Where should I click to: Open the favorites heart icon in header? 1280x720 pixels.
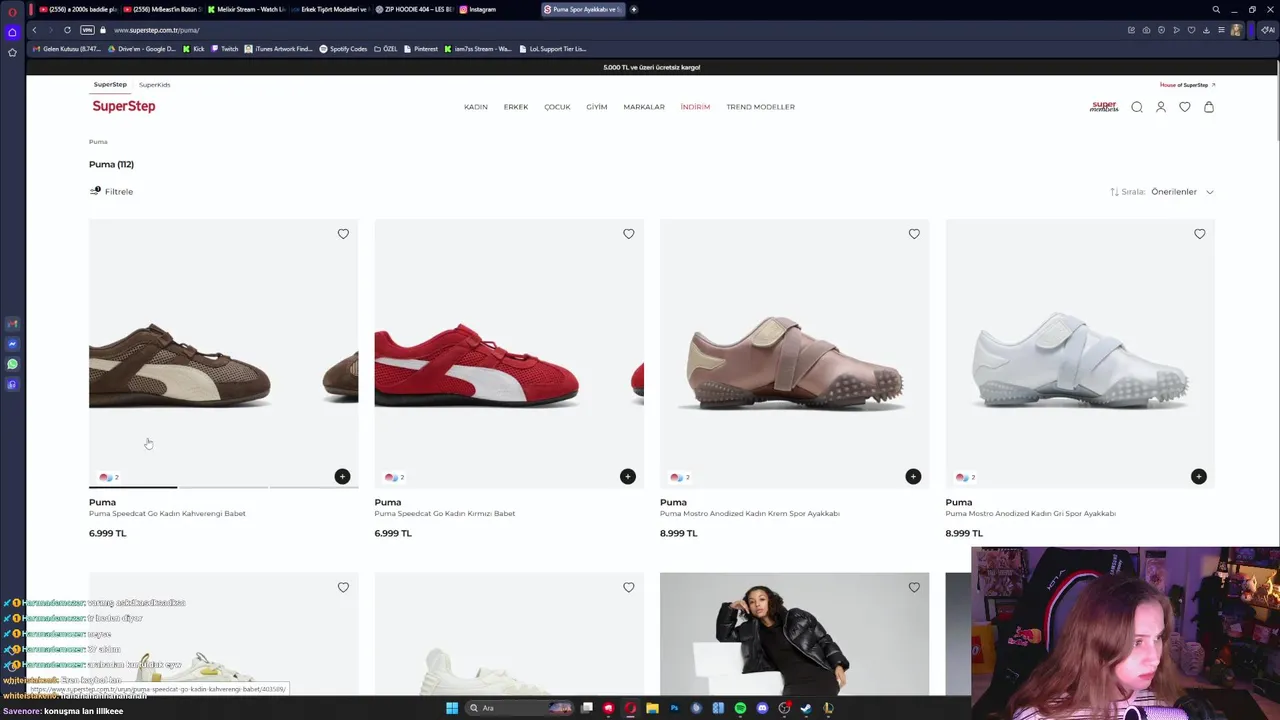point(1185,107)
